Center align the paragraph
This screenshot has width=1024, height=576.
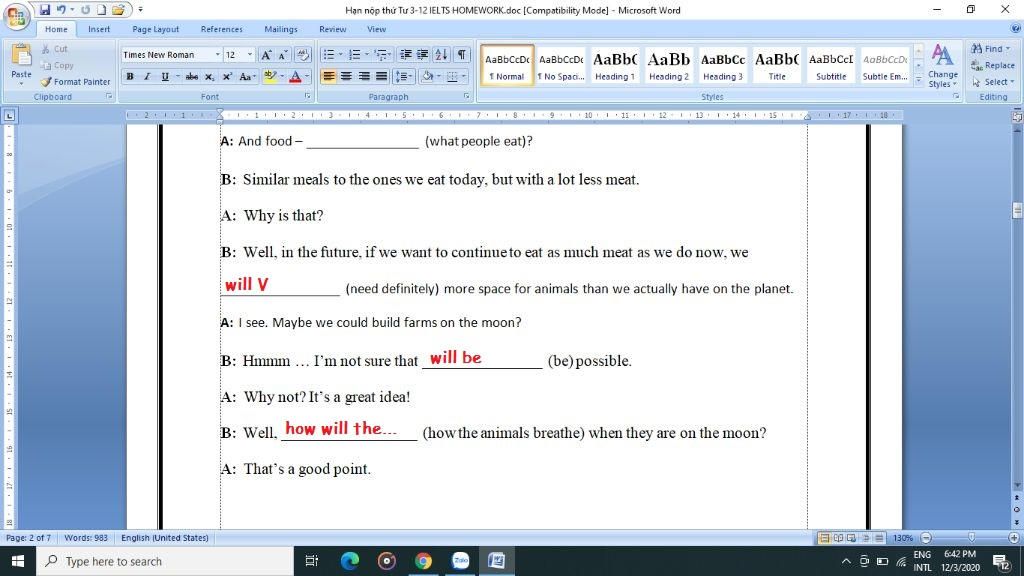pyautogui.click(x=346, y=76)
